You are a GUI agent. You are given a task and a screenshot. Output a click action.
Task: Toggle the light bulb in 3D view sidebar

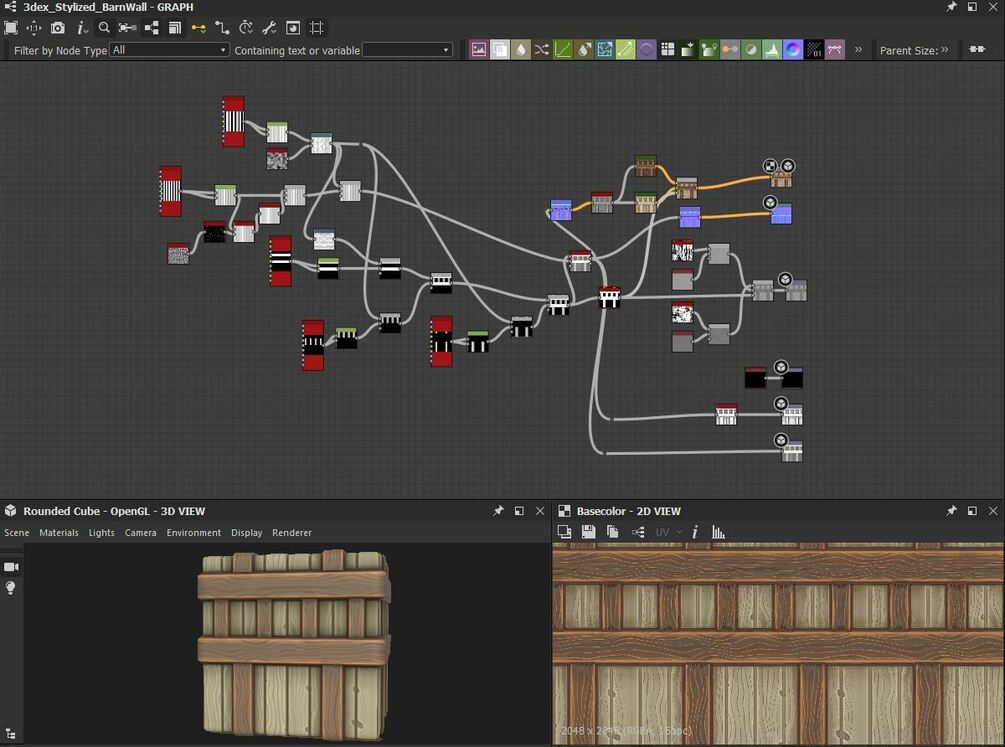11,588
